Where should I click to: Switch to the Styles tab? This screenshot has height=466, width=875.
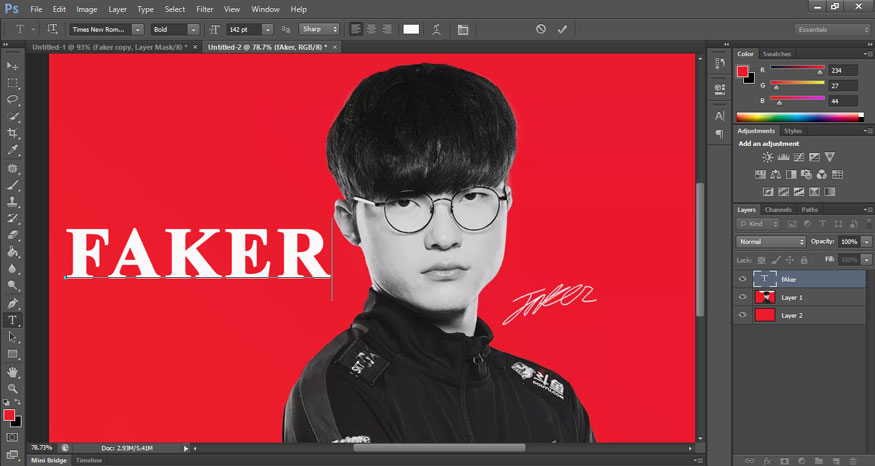(792, 131)
